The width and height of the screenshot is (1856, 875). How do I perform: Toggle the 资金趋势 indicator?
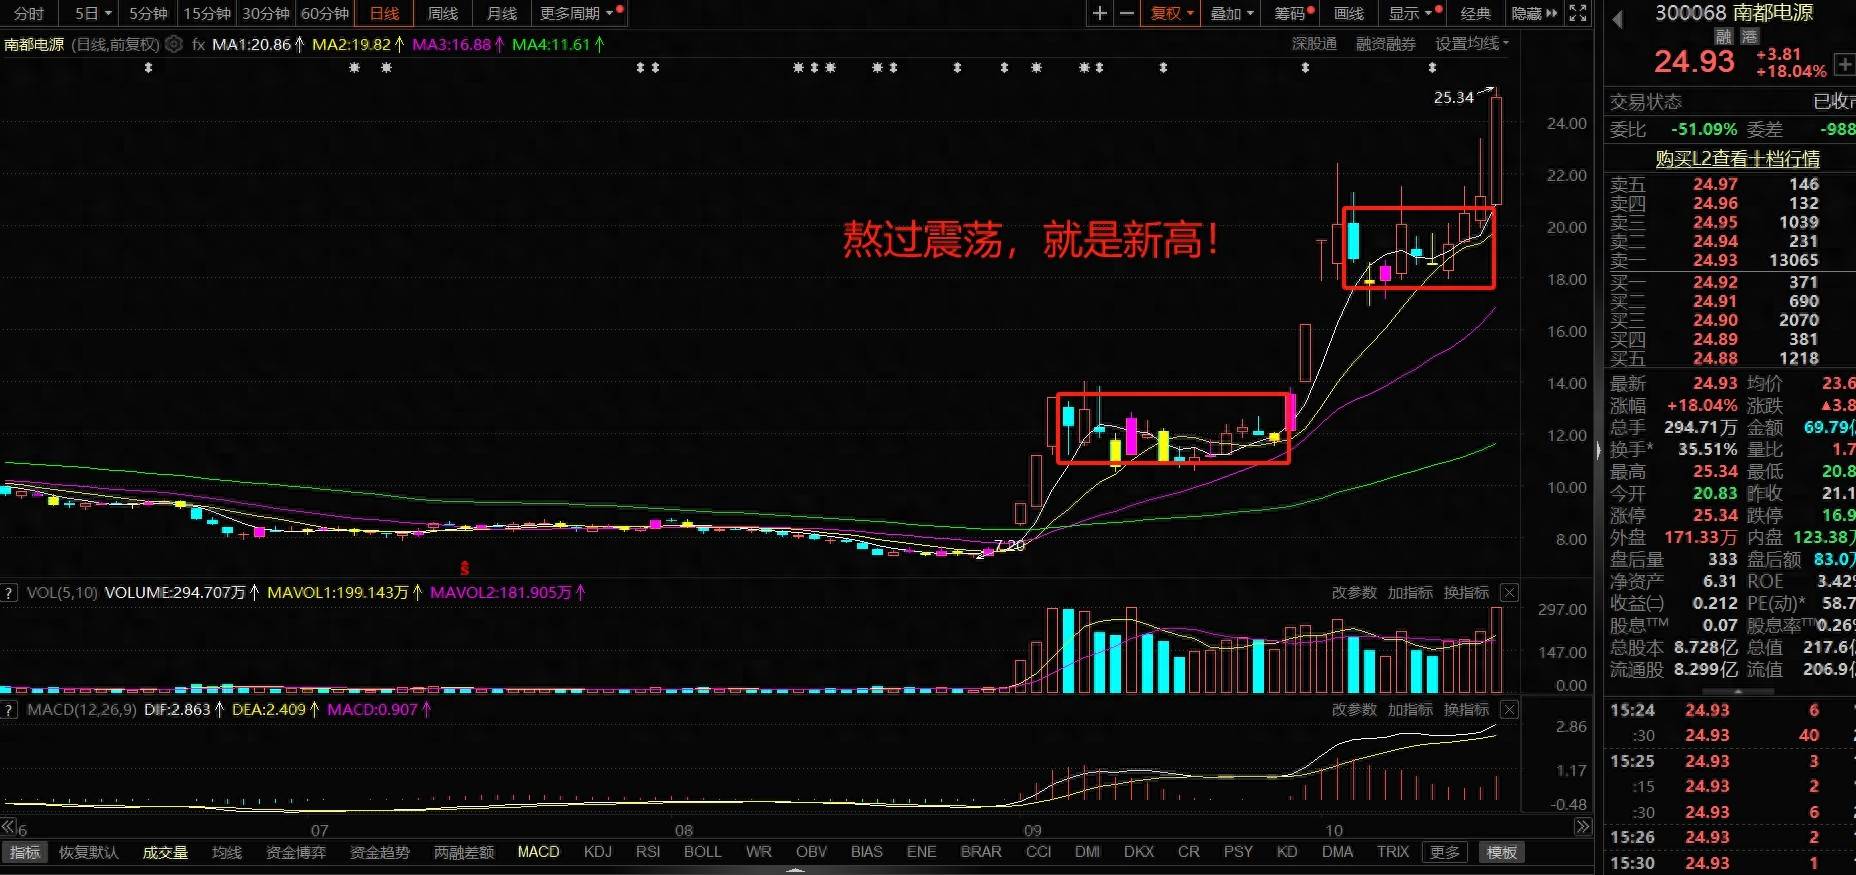pyautogui.click(x=380, y=852)
